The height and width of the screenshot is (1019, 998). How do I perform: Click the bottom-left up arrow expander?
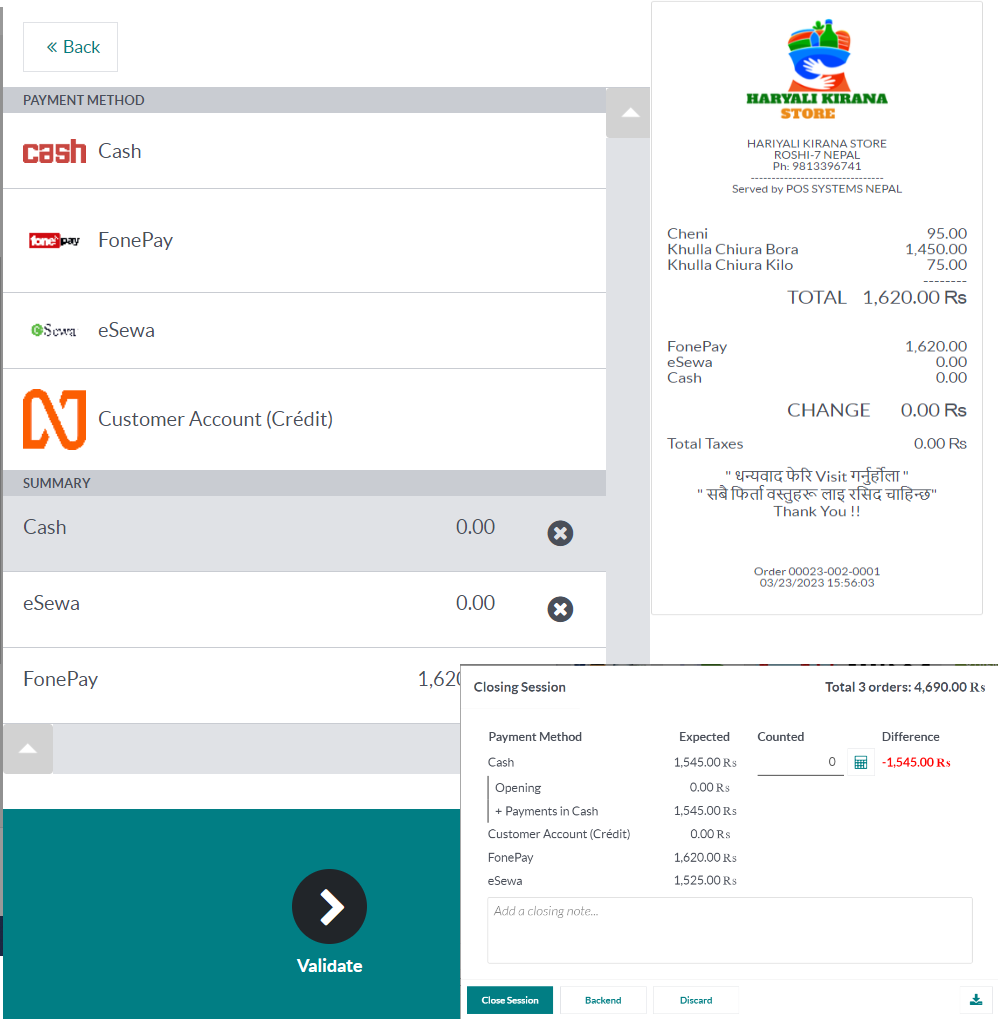pos(28,749)
